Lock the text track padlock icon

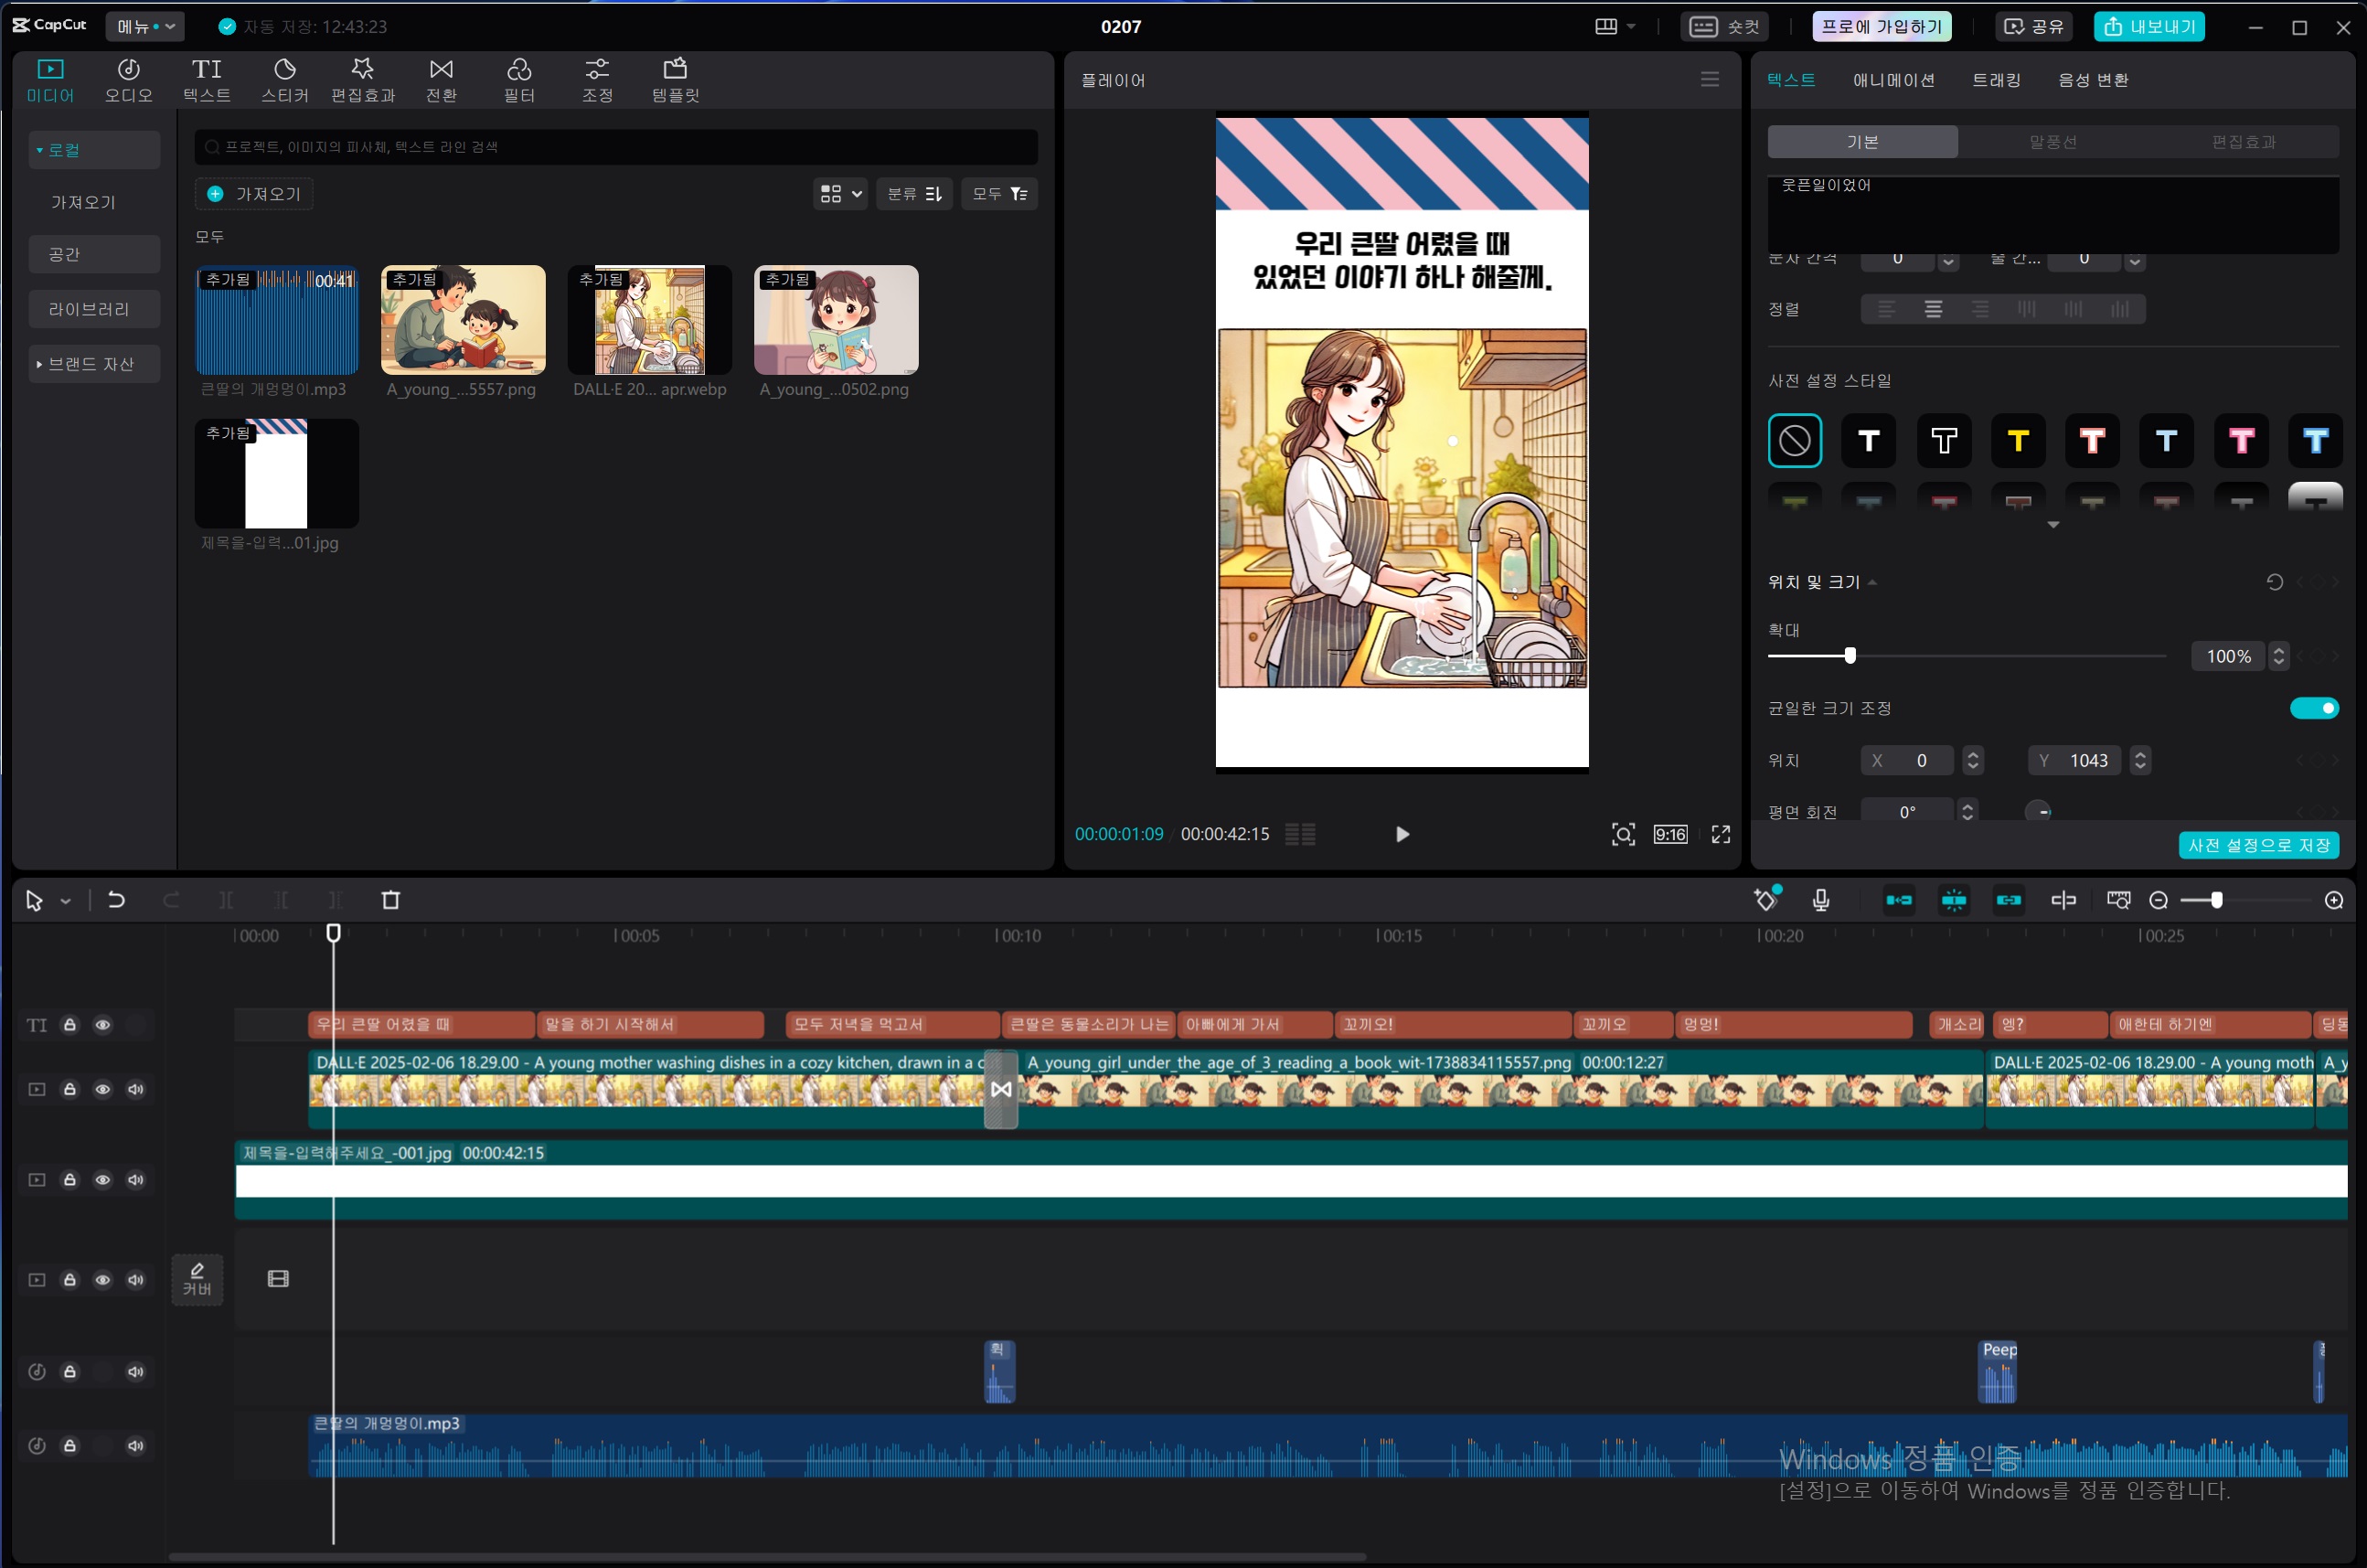click(70, 1025)
